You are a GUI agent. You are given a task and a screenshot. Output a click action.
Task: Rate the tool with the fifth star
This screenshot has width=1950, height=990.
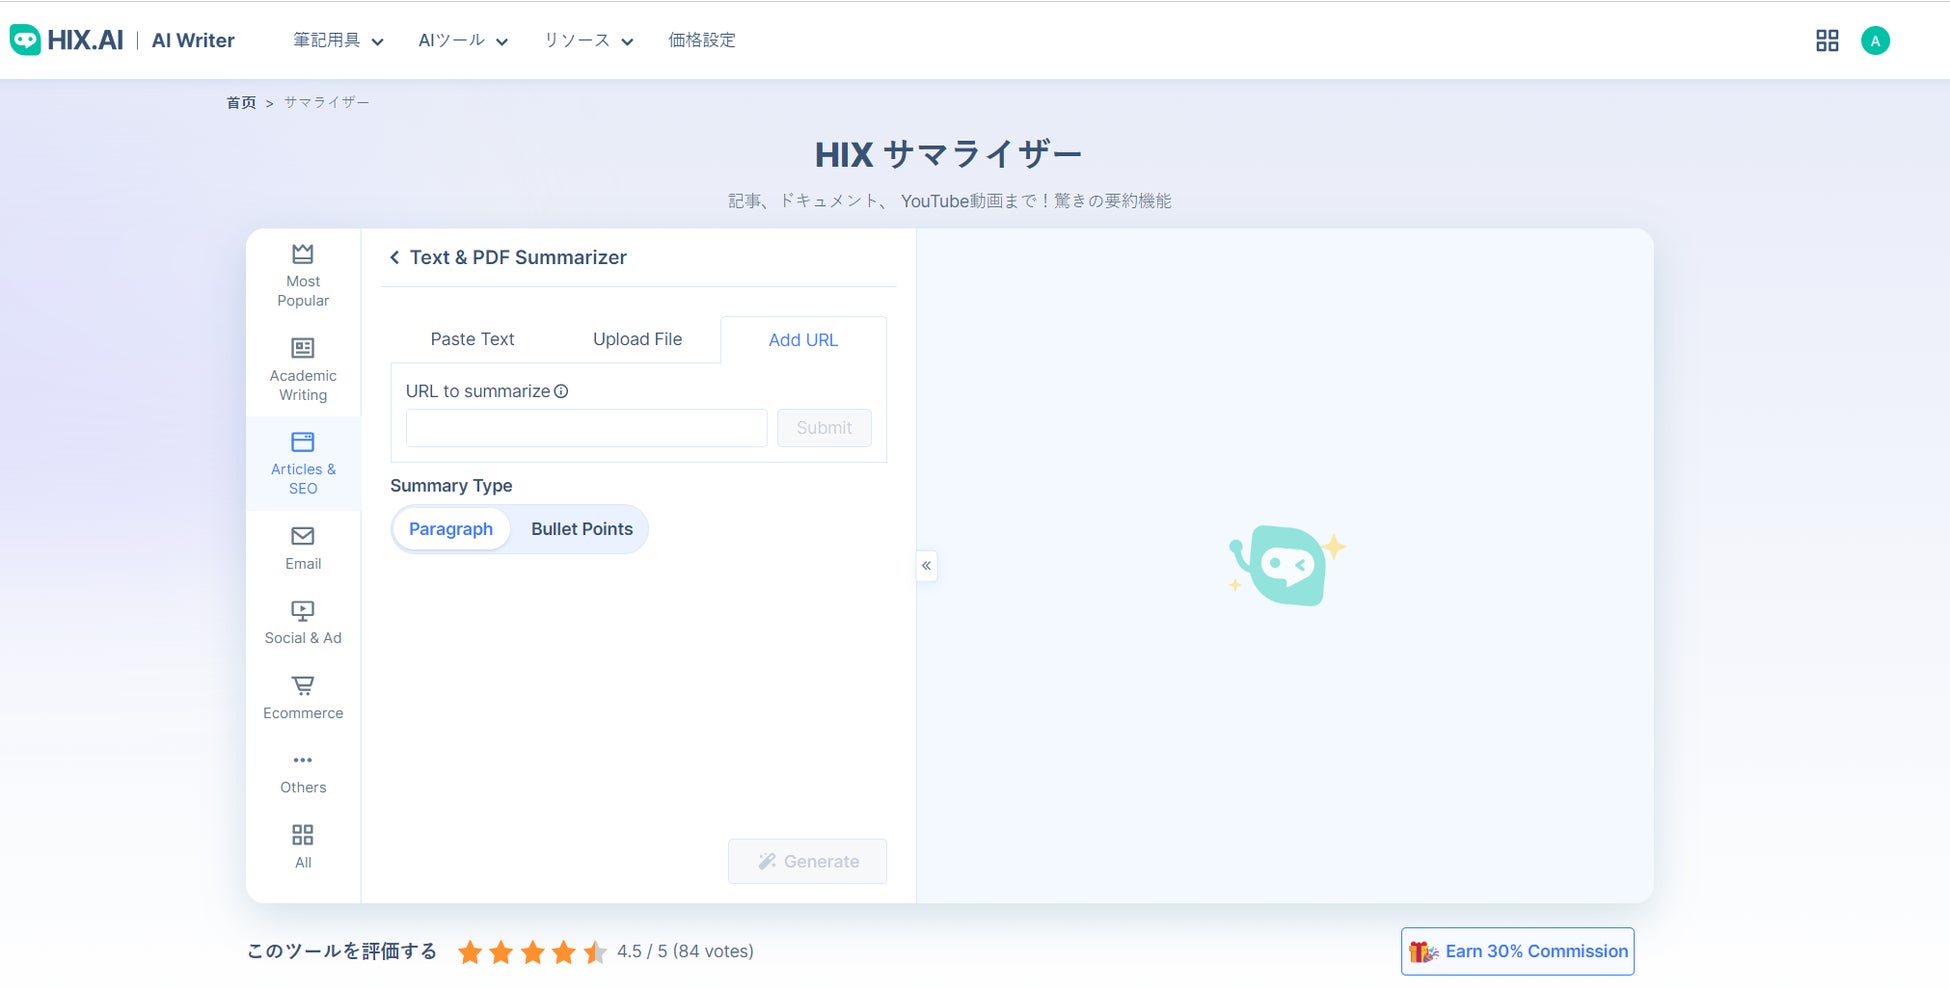pyautogui.click(x=595, y=952)
